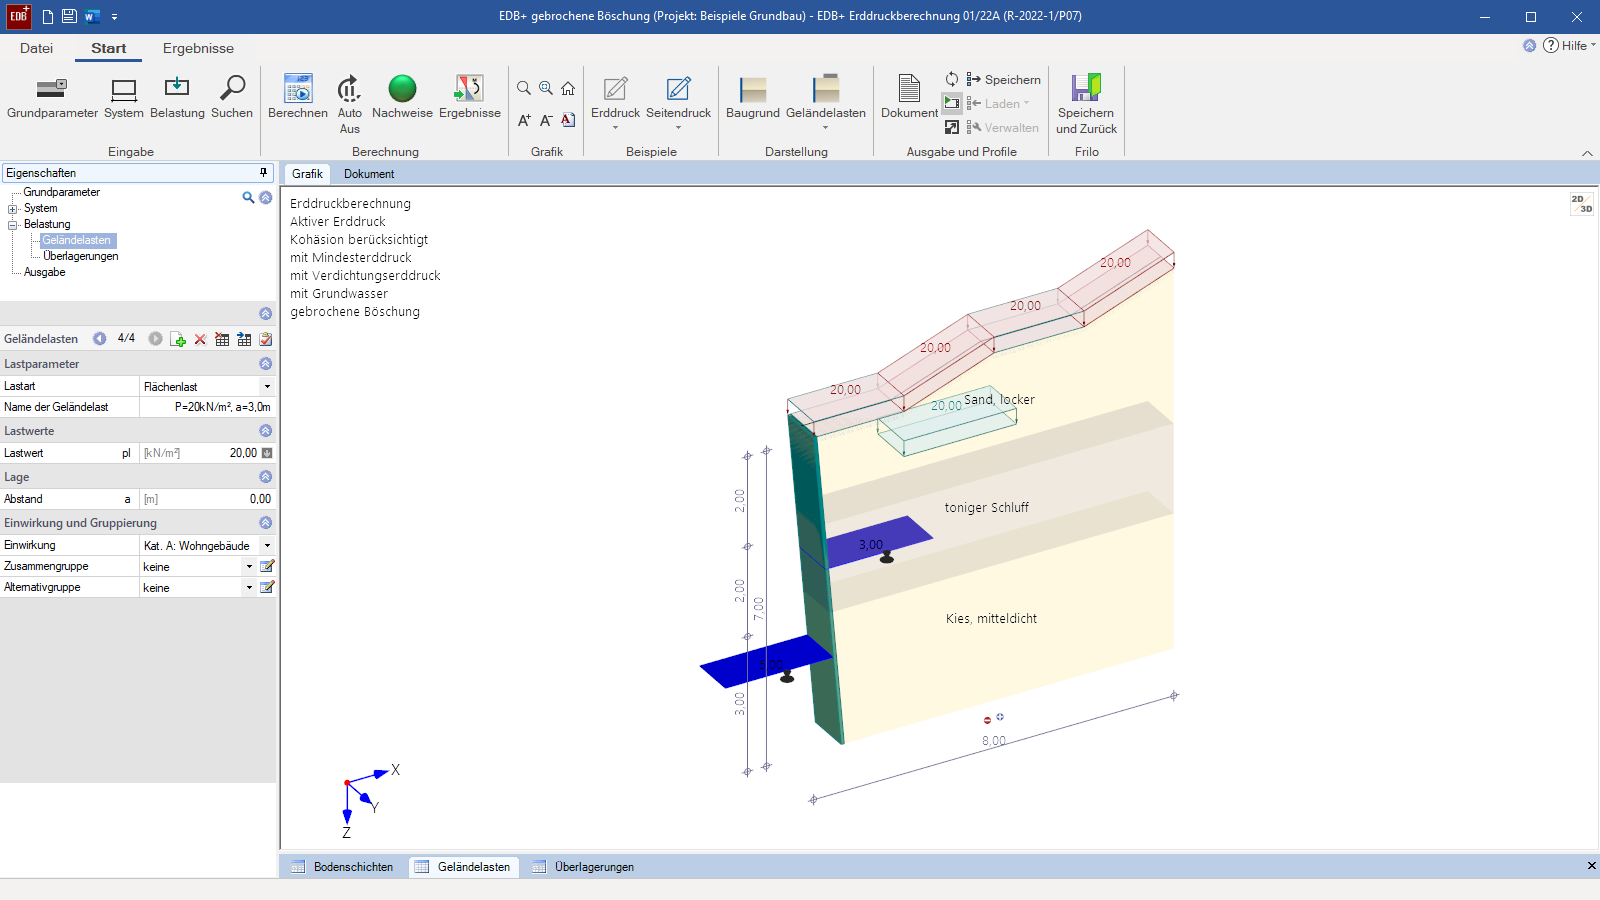
Task: Click the Laden profile dropdown
Action: click(998, 103)
